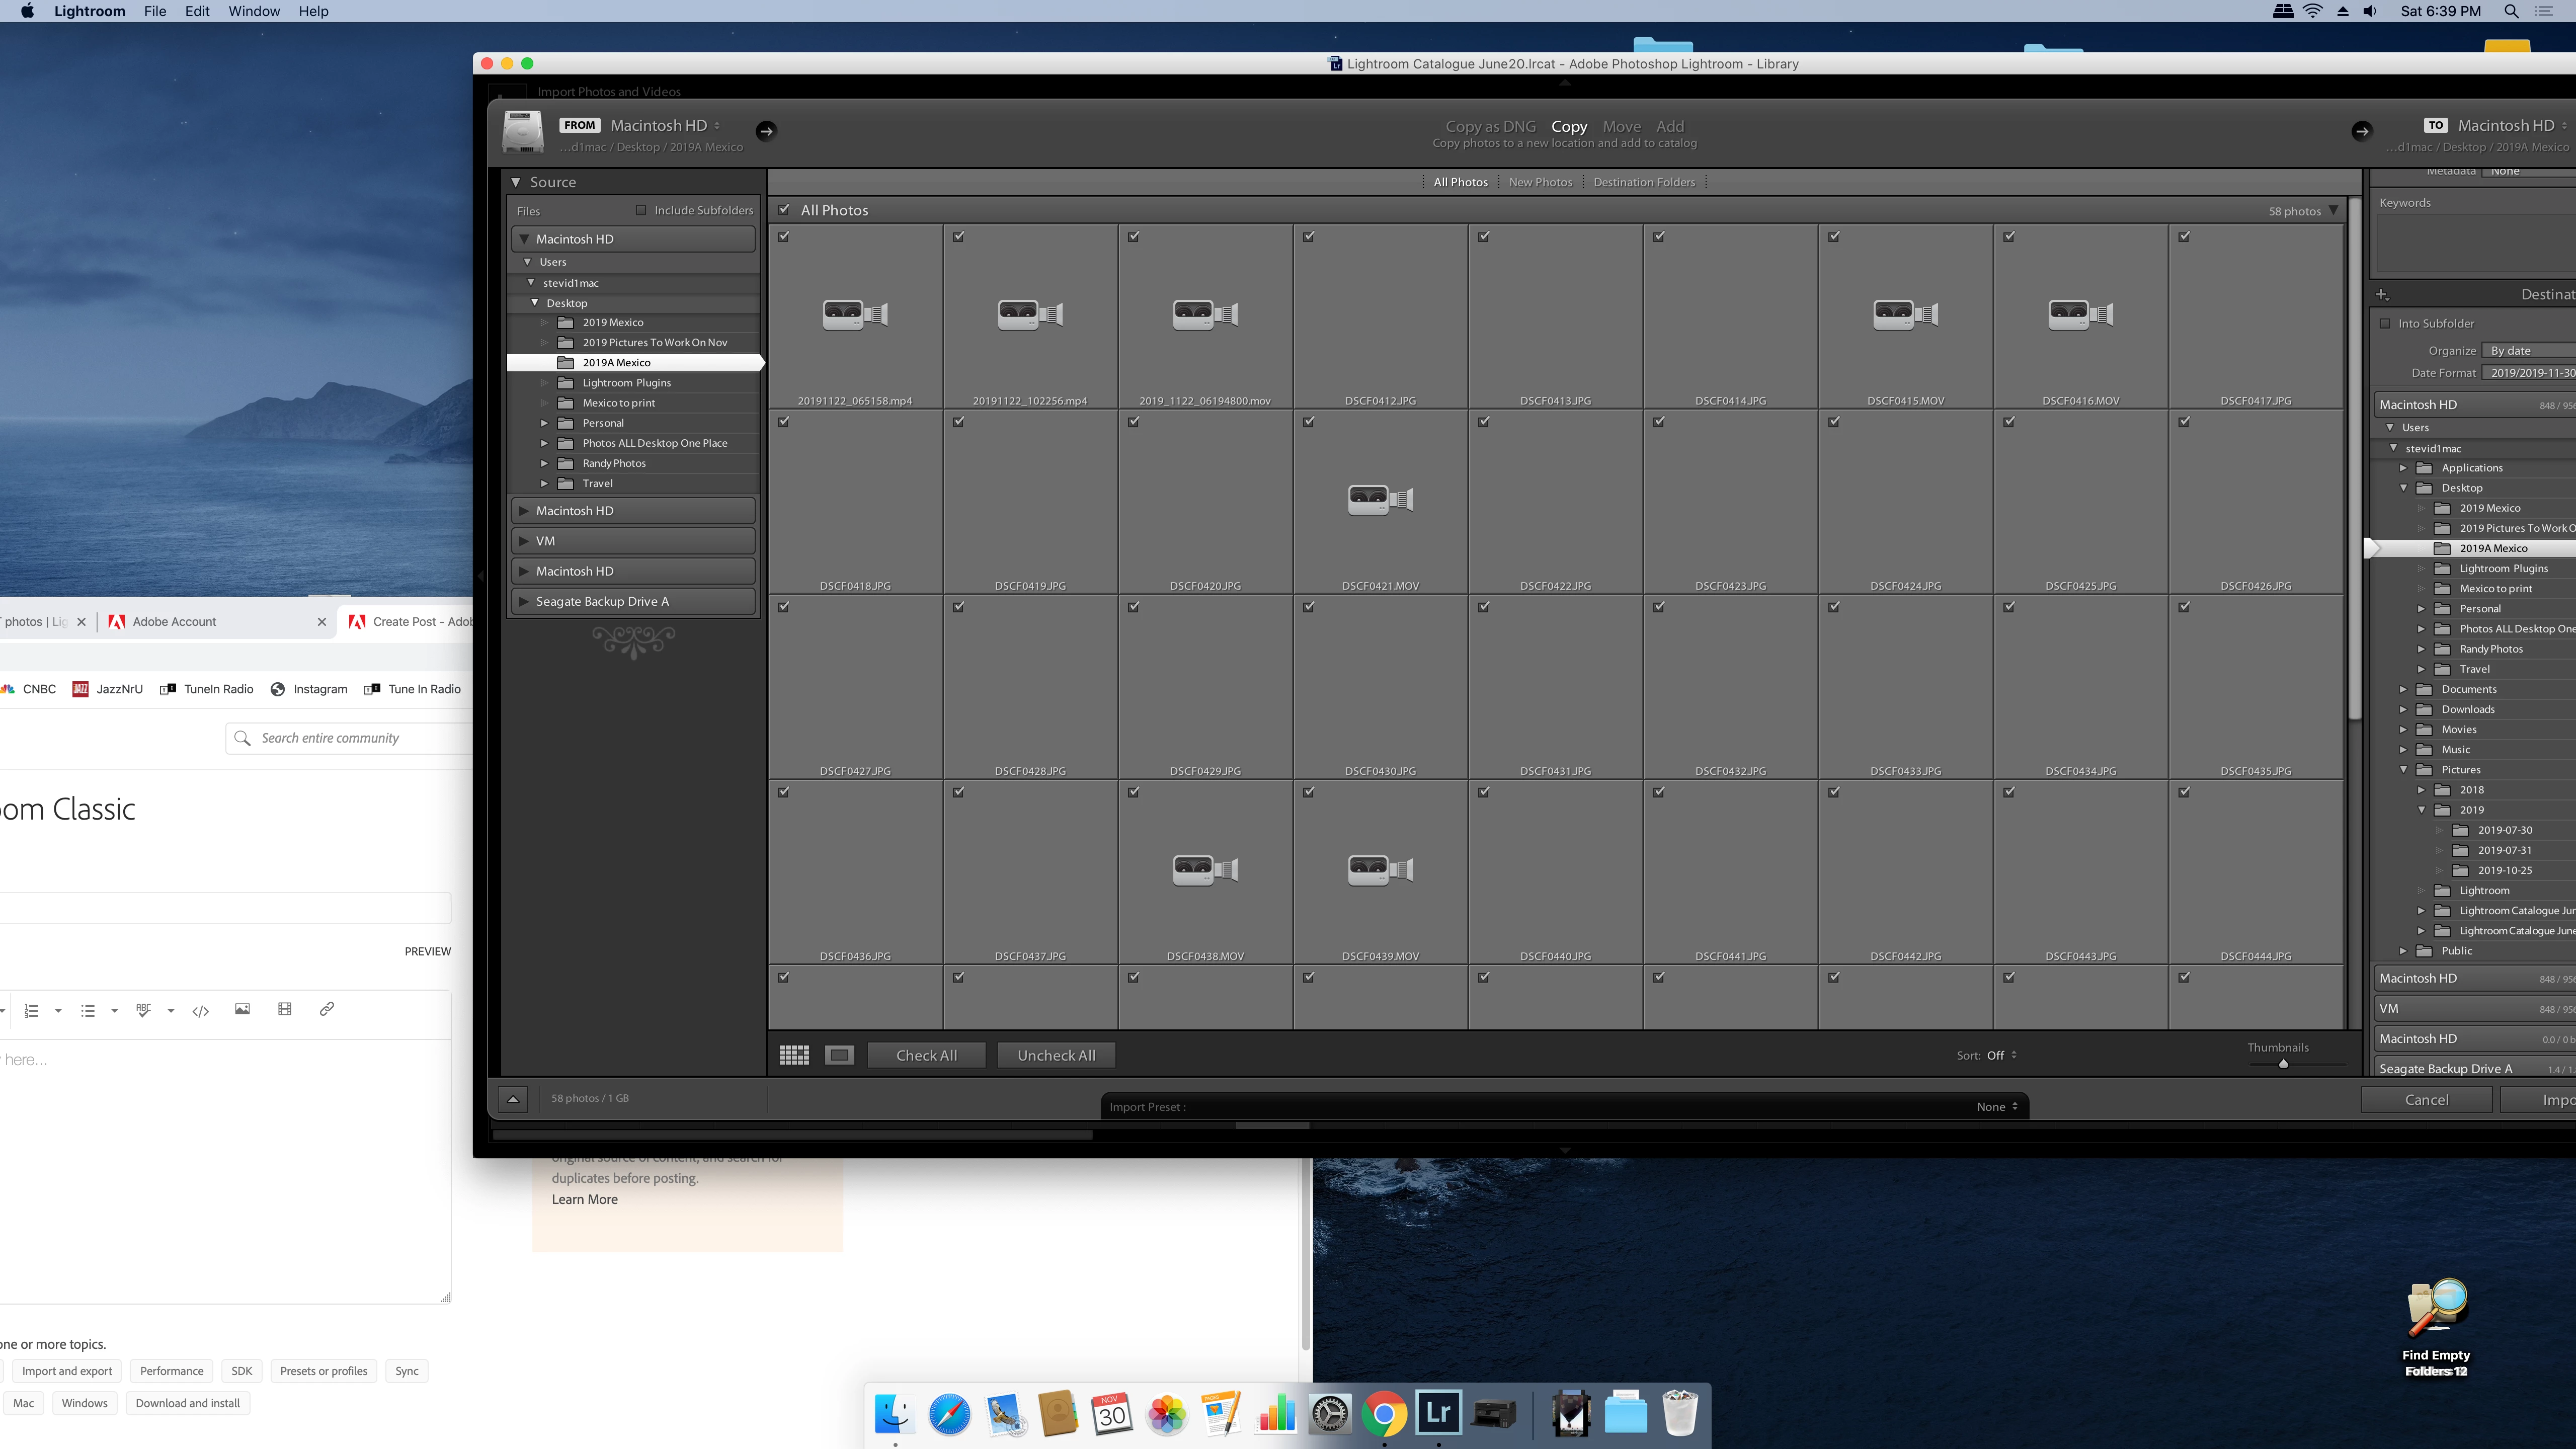Viewport: 2576px width, 1449px height.
Task: Click the plus icon in the Destination panel
Action: pos(2382,295)
